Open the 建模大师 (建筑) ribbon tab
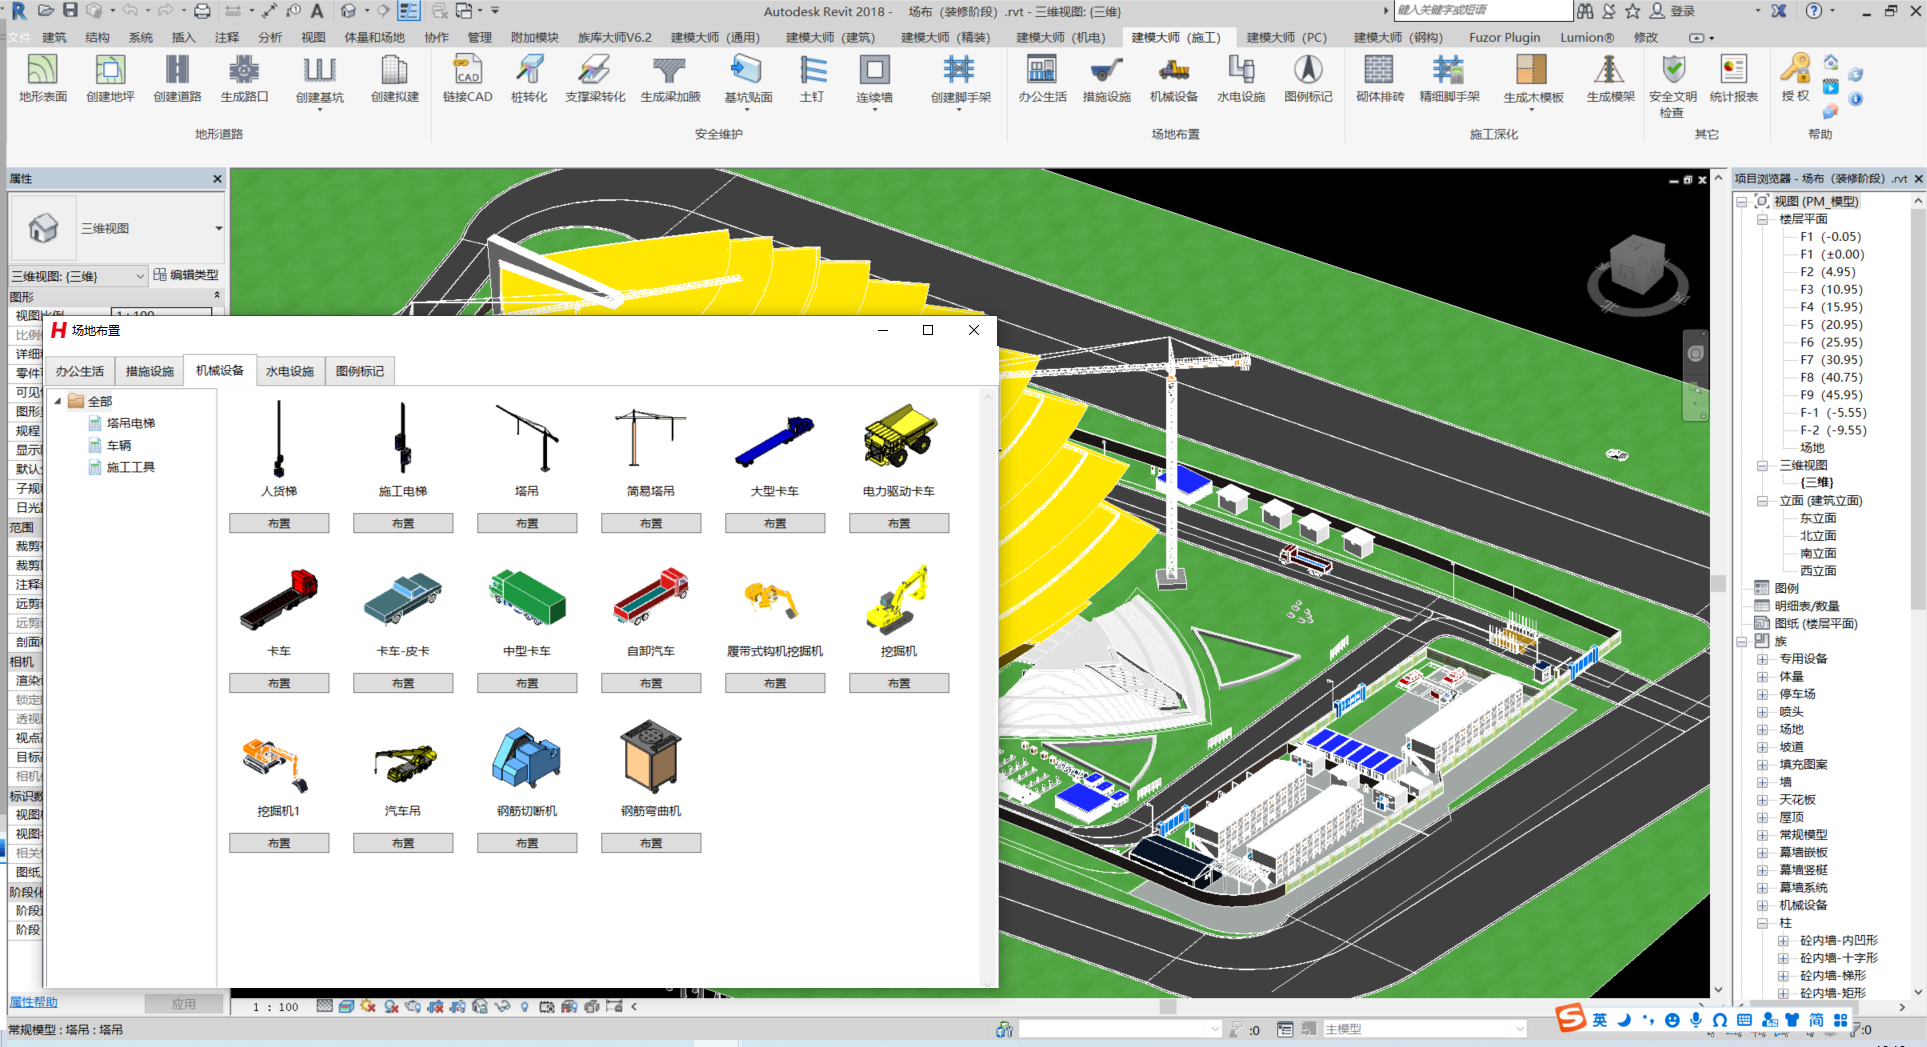This screenshot has height=1047, width=1927. (830, 37)
